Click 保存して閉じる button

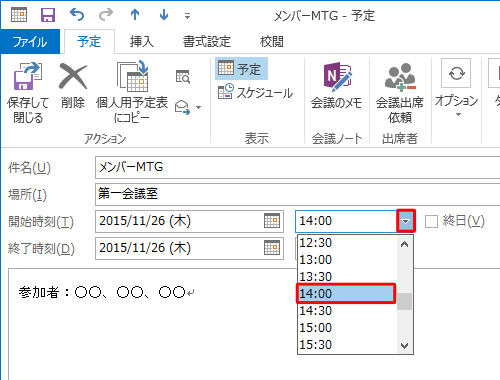(28, 93)
